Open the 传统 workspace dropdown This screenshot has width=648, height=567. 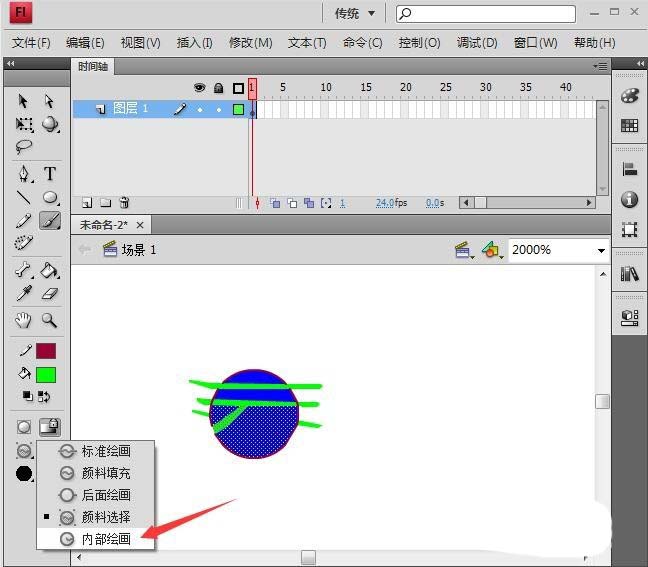coord(355,14)
